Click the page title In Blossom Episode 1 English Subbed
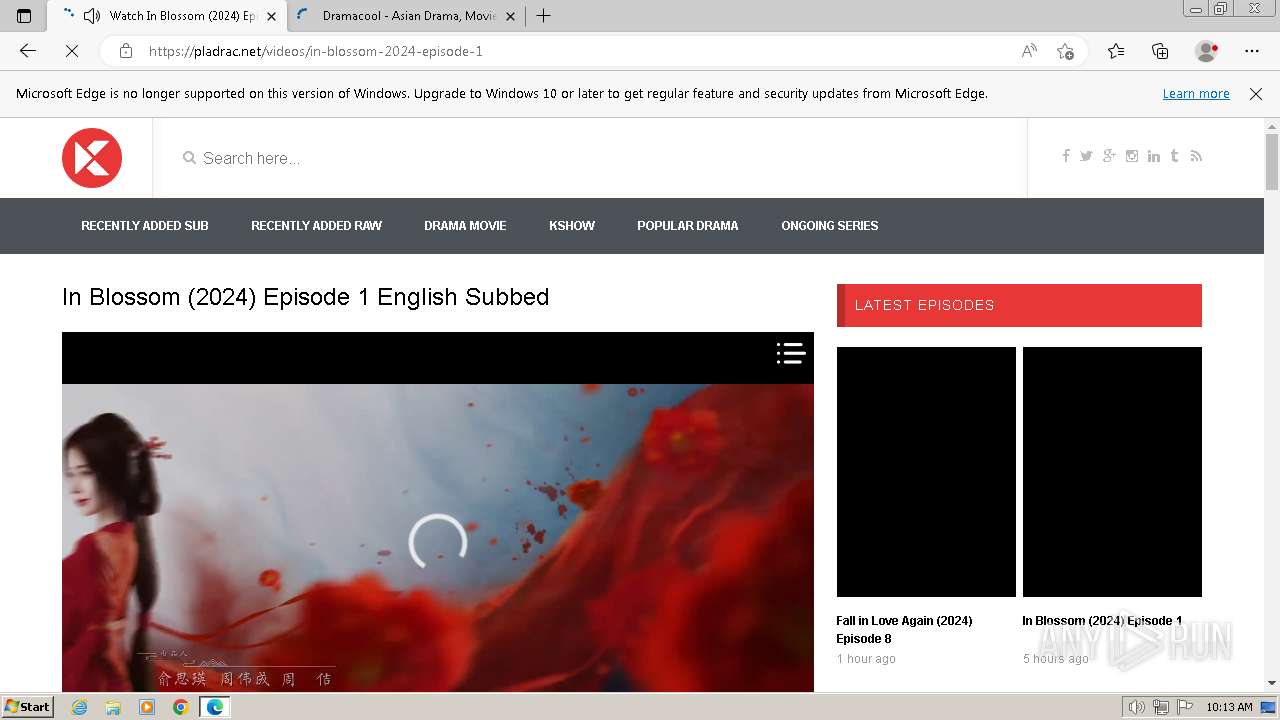1280x720 pixels. coord(306,297)
